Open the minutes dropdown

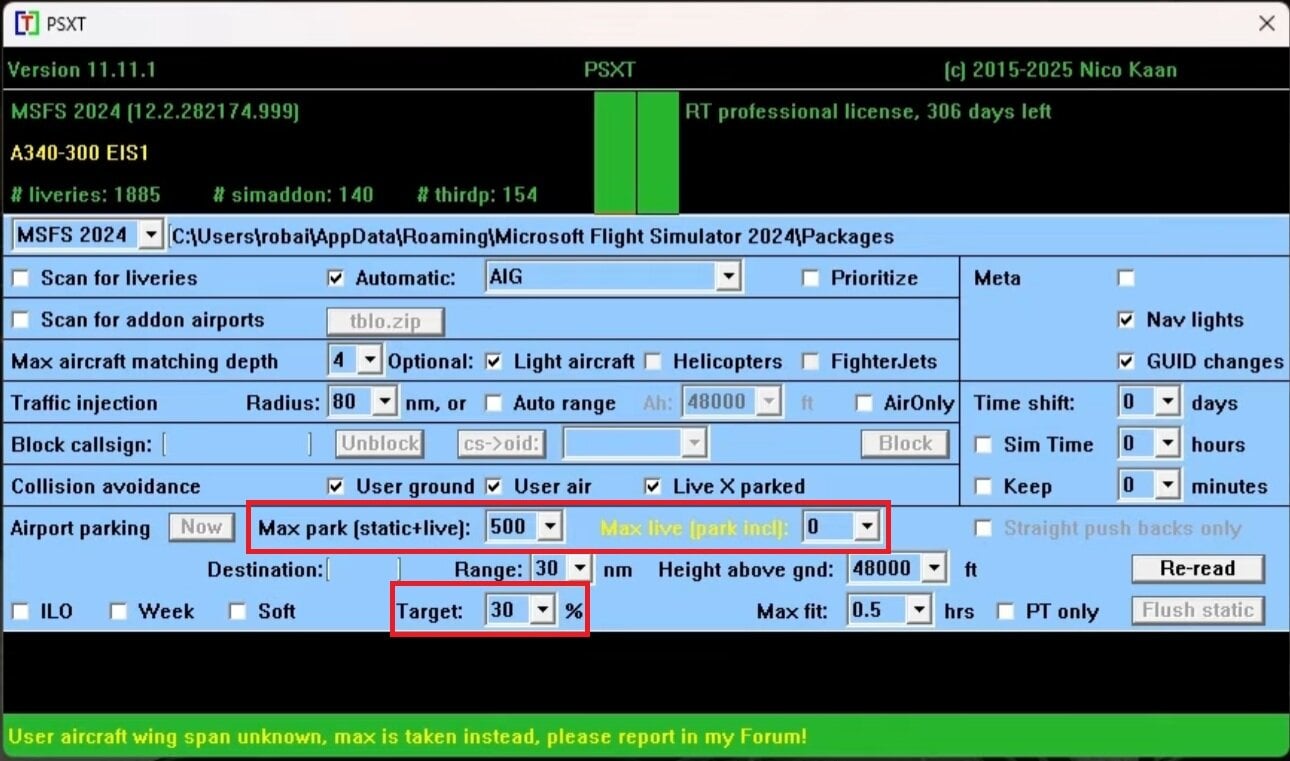[1168, 486]
